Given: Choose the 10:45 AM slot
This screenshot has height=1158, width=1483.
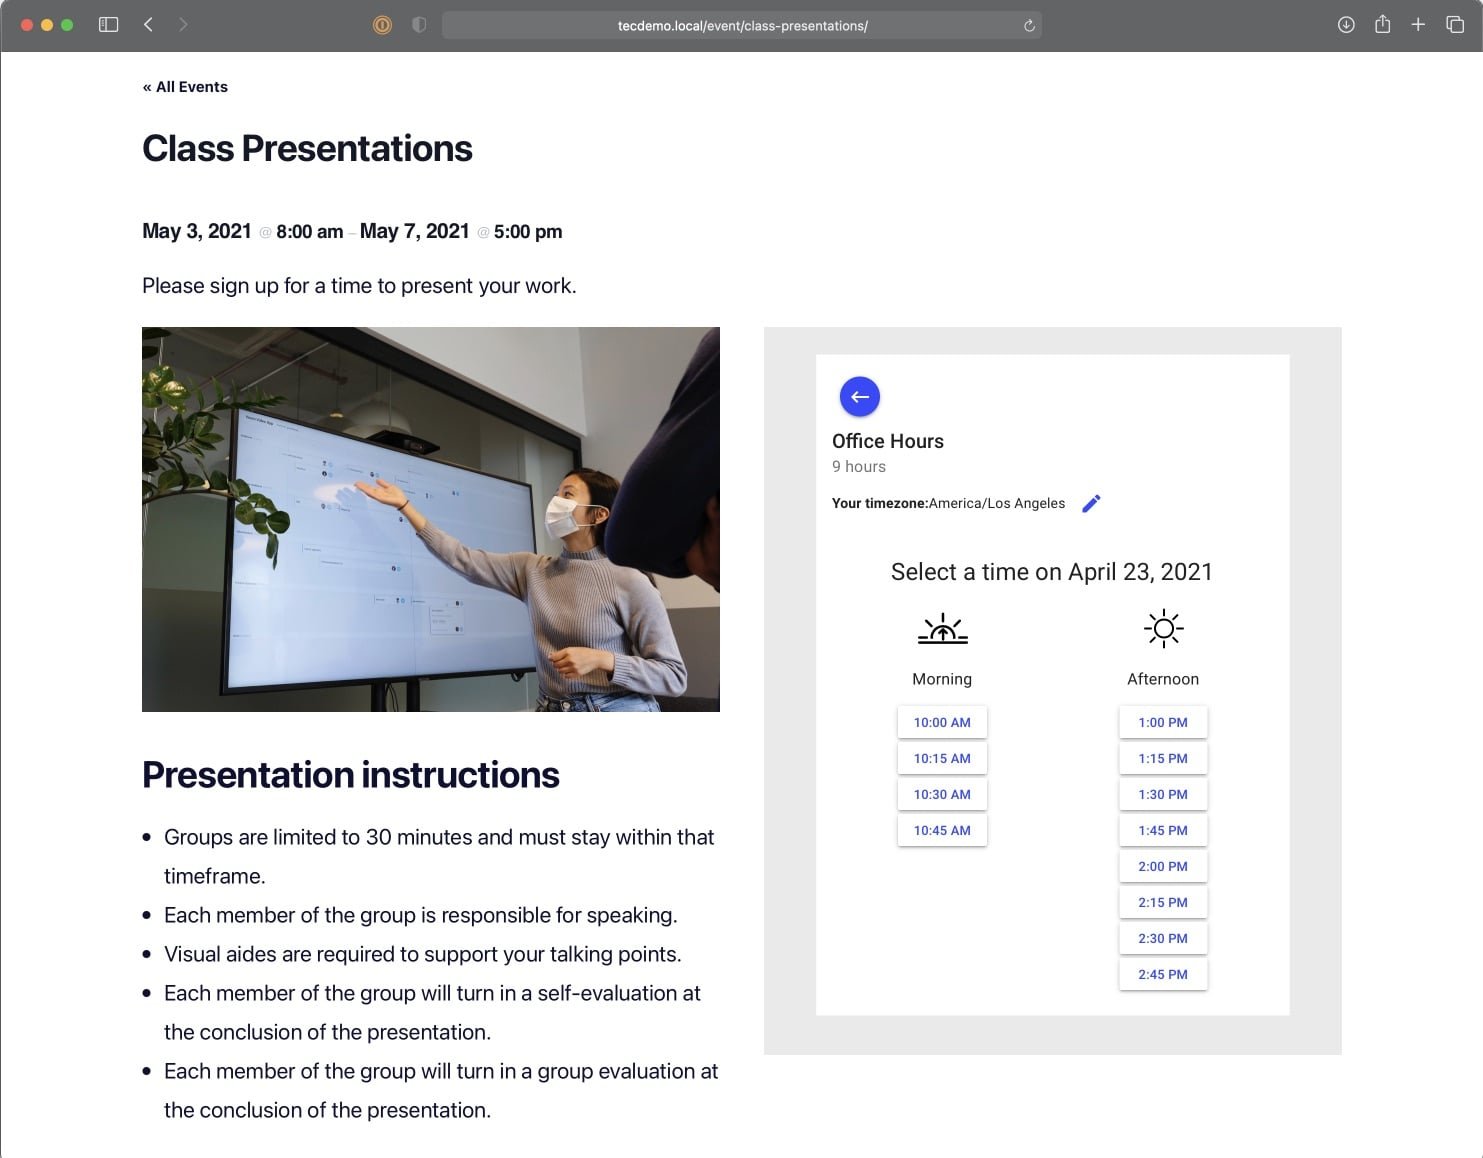Looking at the screenshot, I should pyautogui.click(x=942, y=830).
